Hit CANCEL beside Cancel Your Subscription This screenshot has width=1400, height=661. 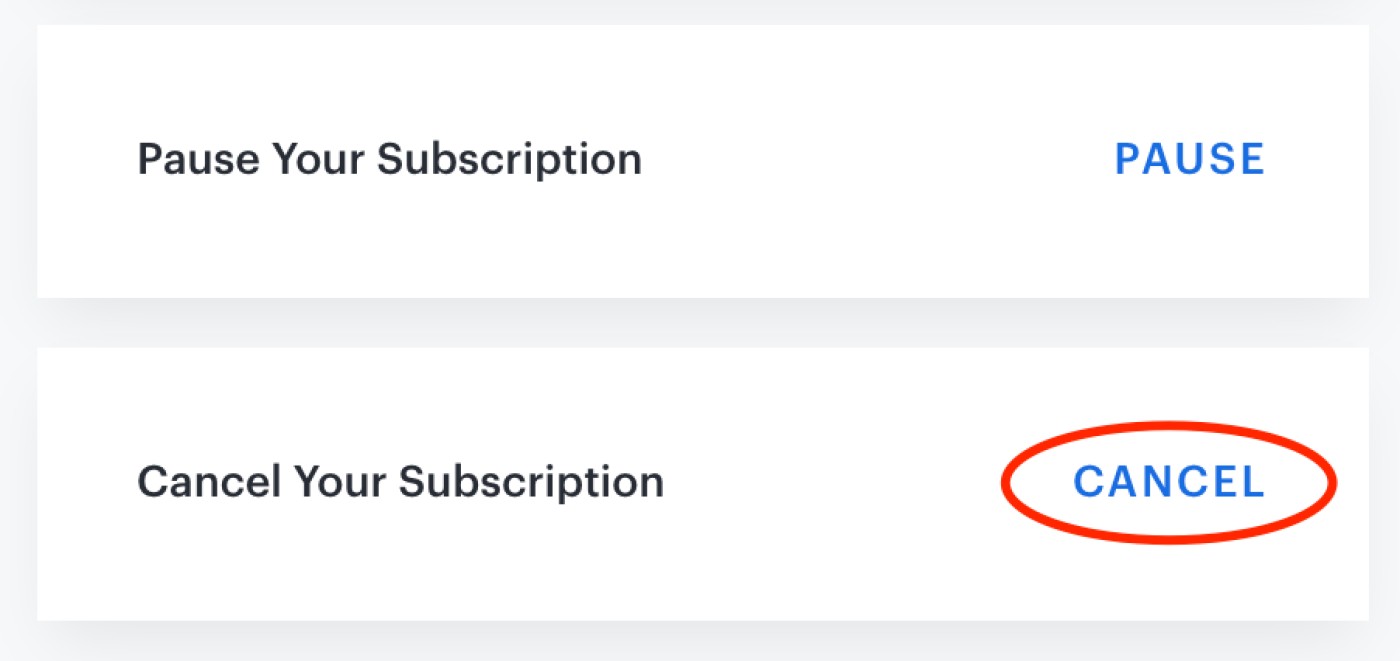[1169, 482]
